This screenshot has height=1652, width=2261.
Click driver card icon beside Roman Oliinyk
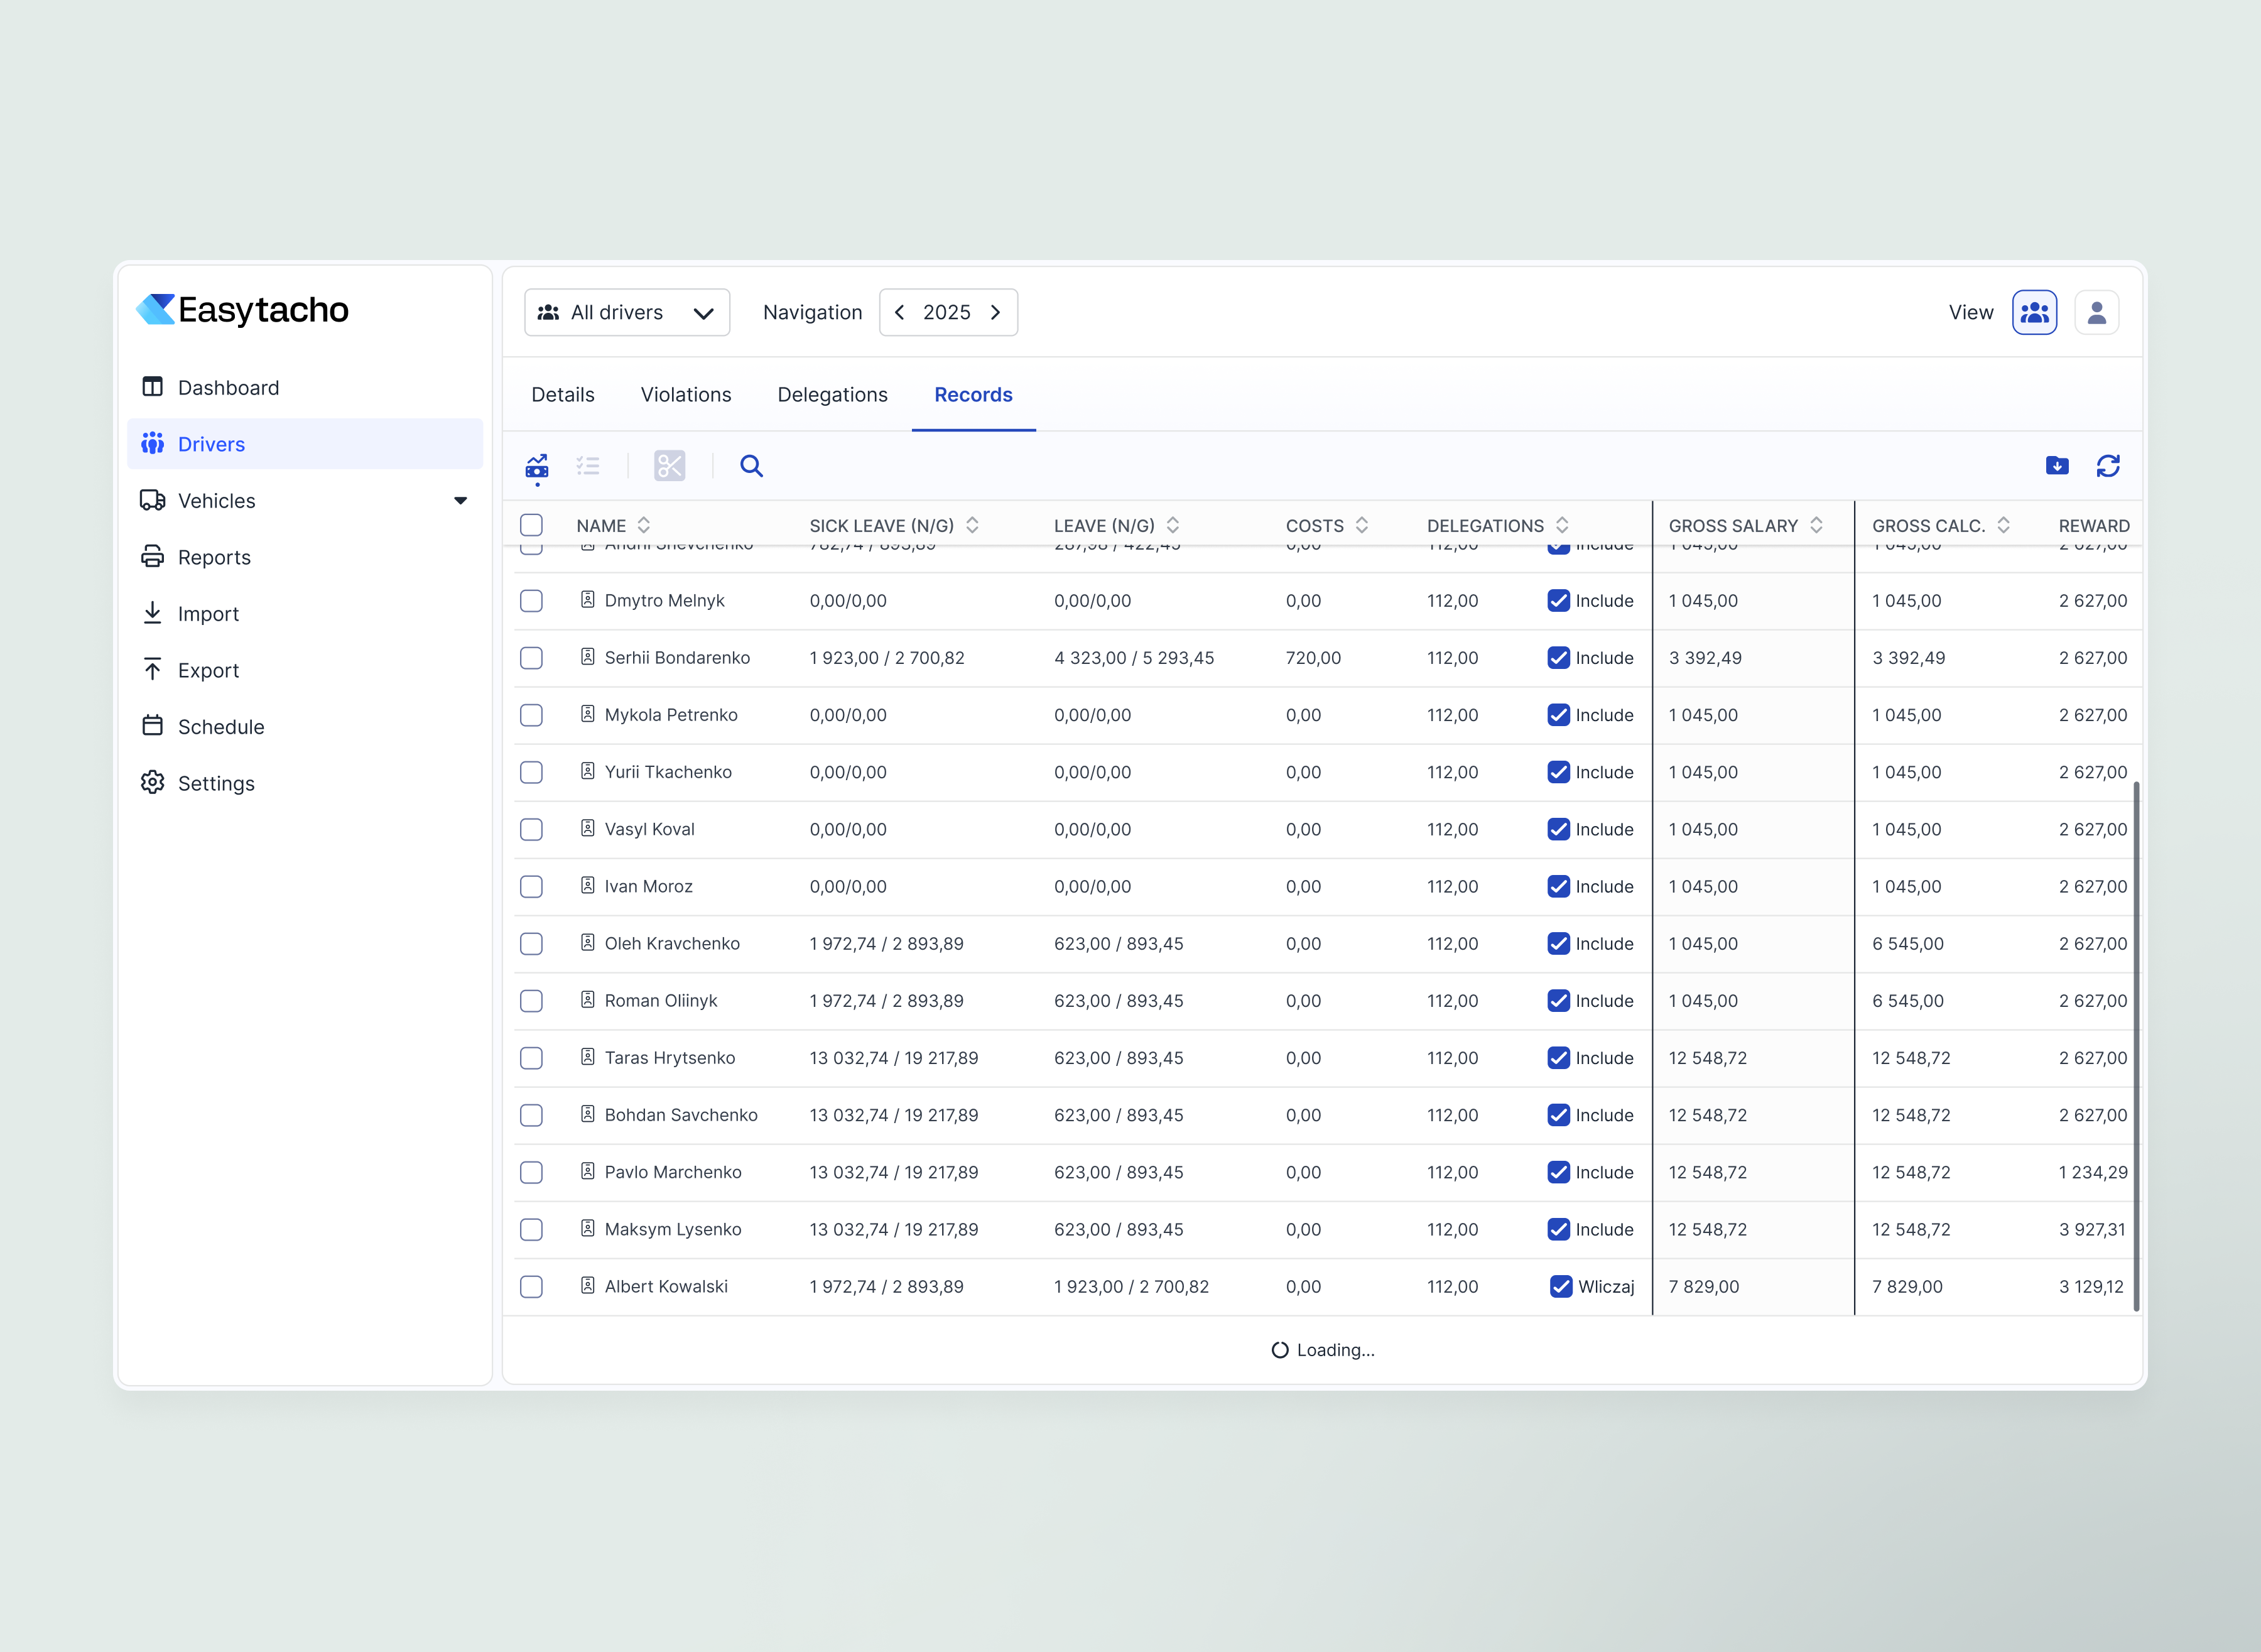pos(588,1000)
